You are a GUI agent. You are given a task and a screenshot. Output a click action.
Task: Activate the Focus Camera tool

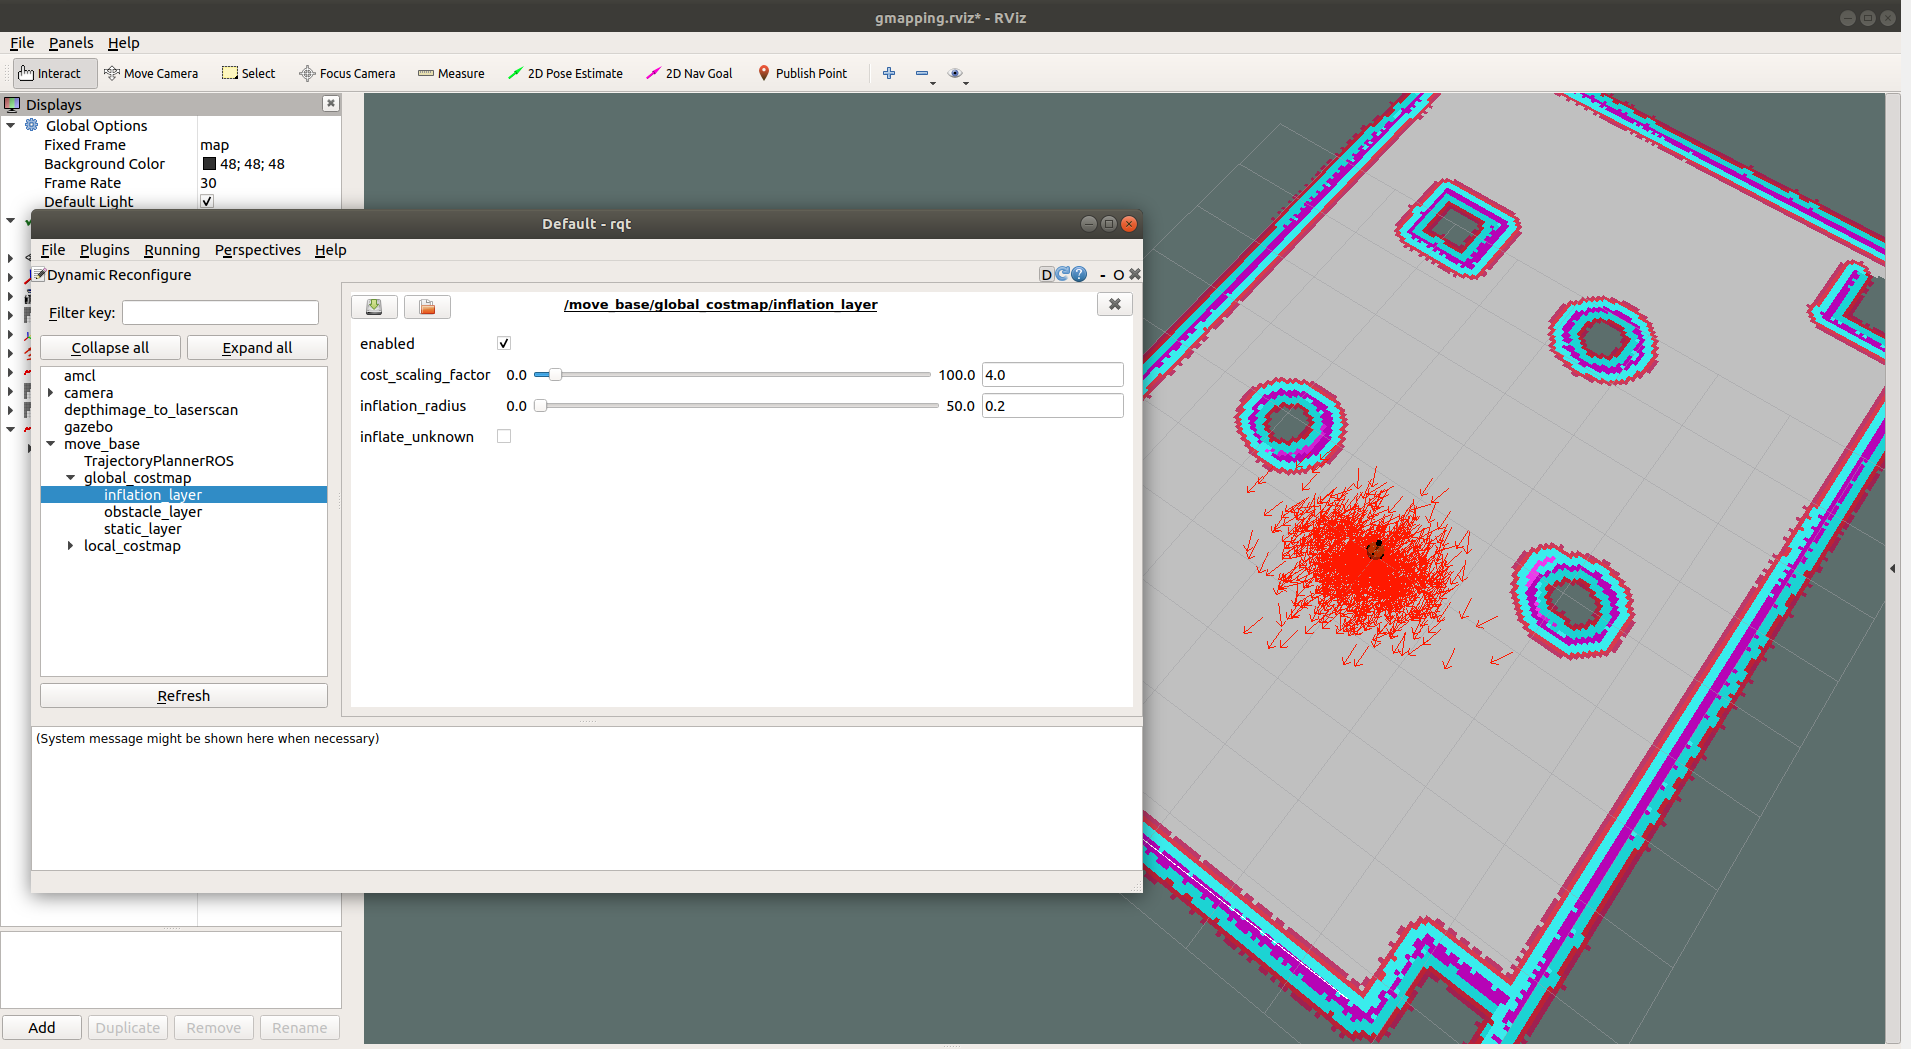tap(347, 73)
